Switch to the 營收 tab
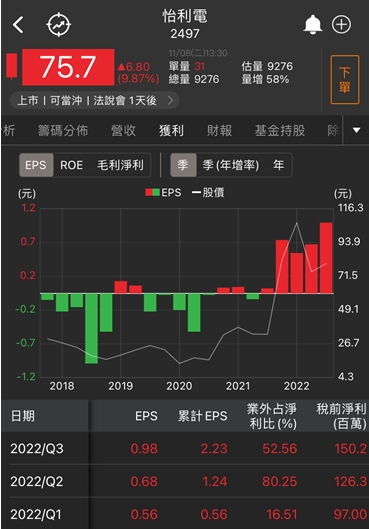 click(123, 131)
